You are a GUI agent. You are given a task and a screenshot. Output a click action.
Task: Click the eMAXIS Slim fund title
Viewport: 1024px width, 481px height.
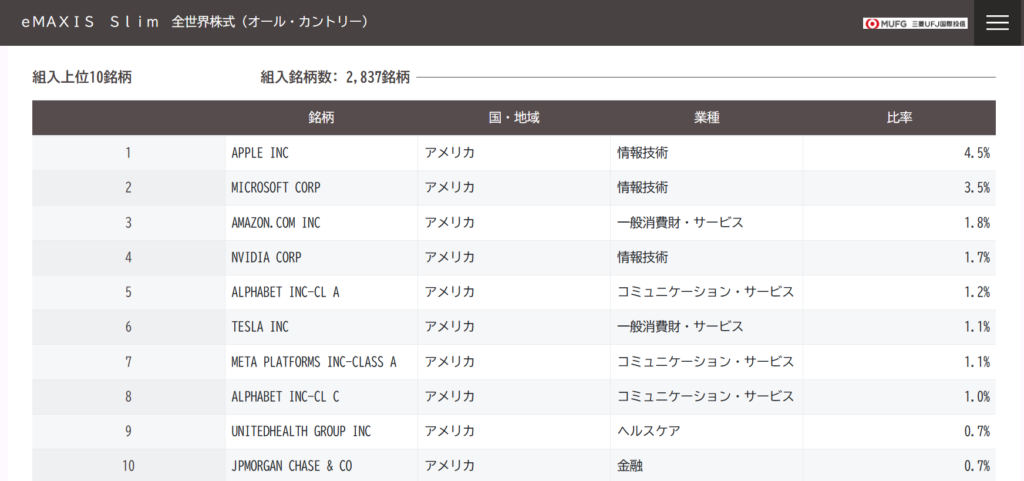coord(195,22)
